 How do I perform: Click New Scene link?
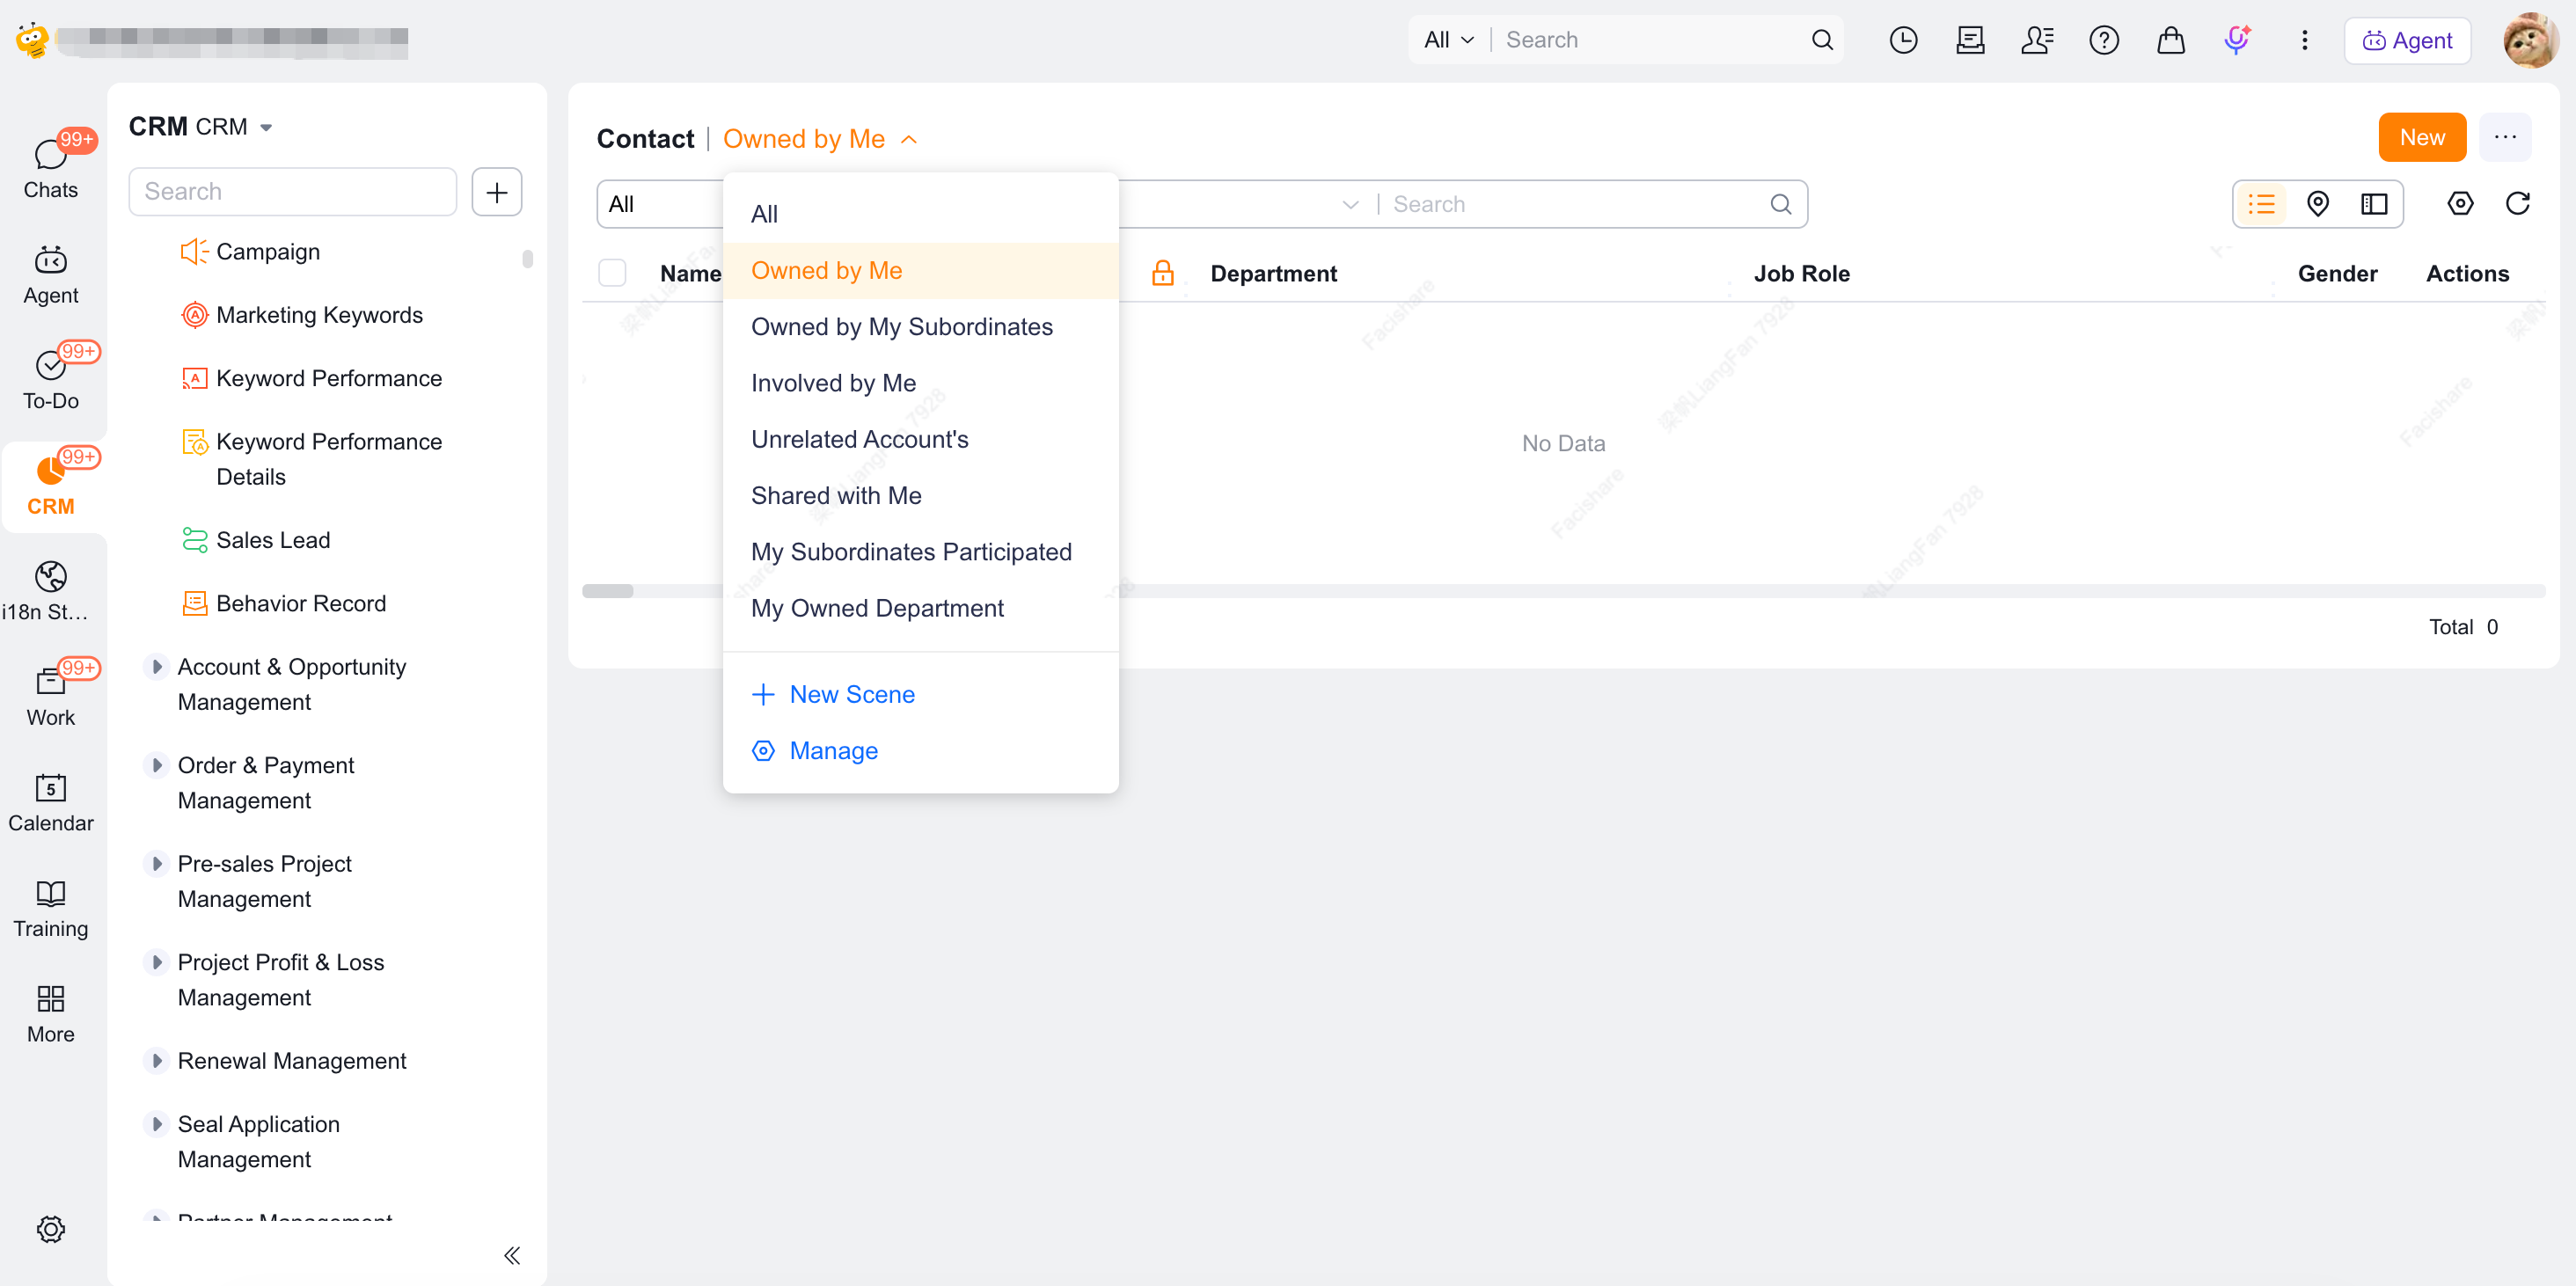(x=833, y=695)
